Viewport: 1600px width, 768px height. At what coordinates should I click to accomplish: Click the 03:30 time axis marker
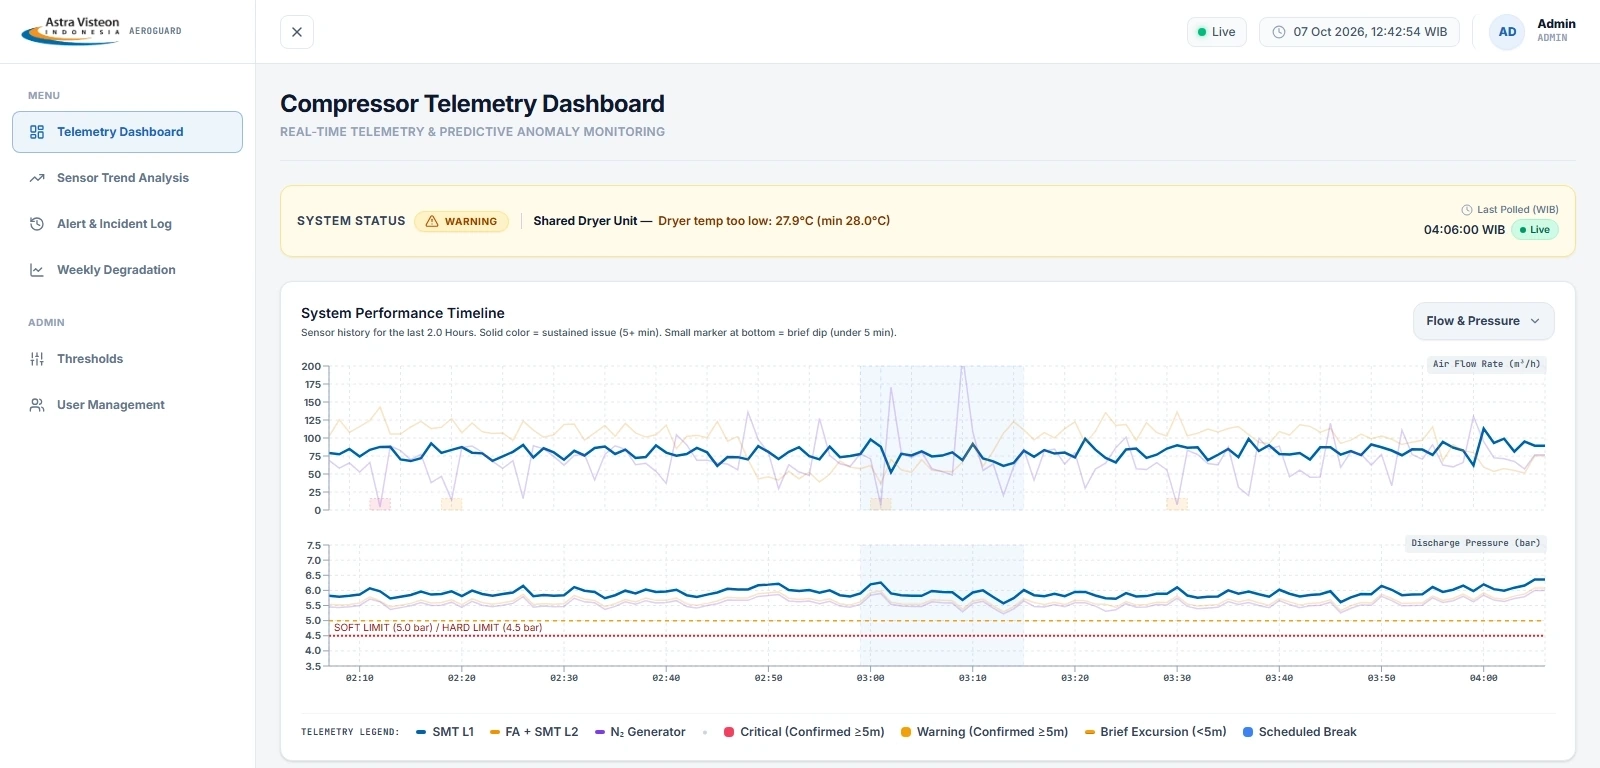(1177, 678)
